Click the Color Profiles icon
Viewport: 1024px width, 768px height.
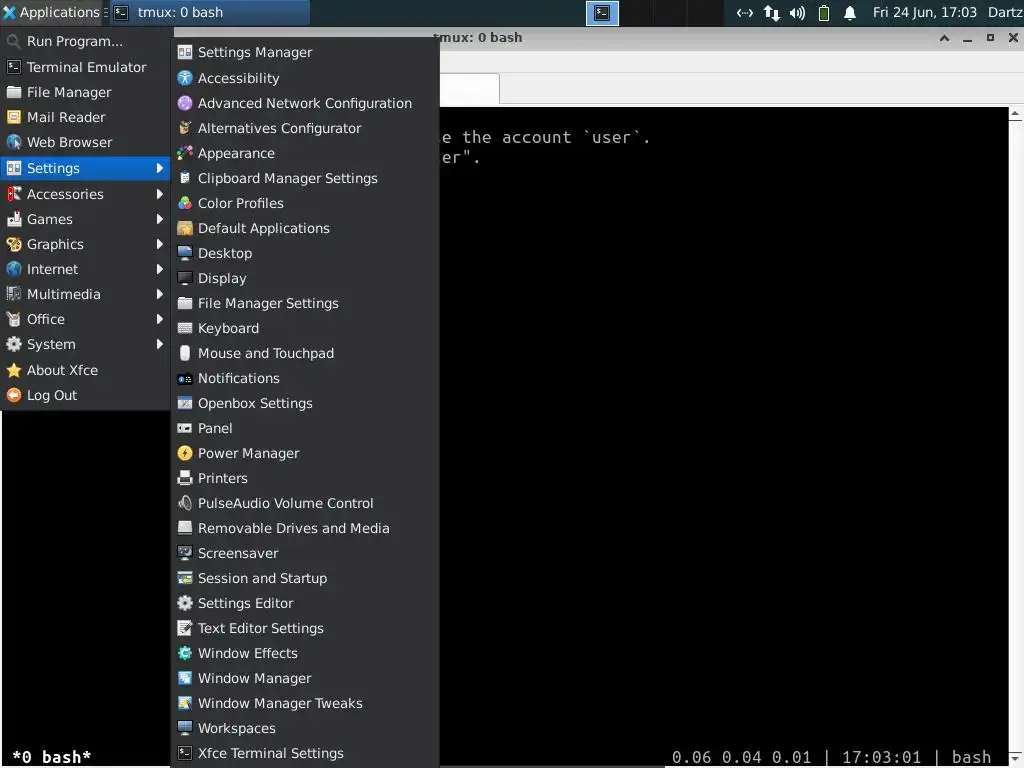(185, 203)
